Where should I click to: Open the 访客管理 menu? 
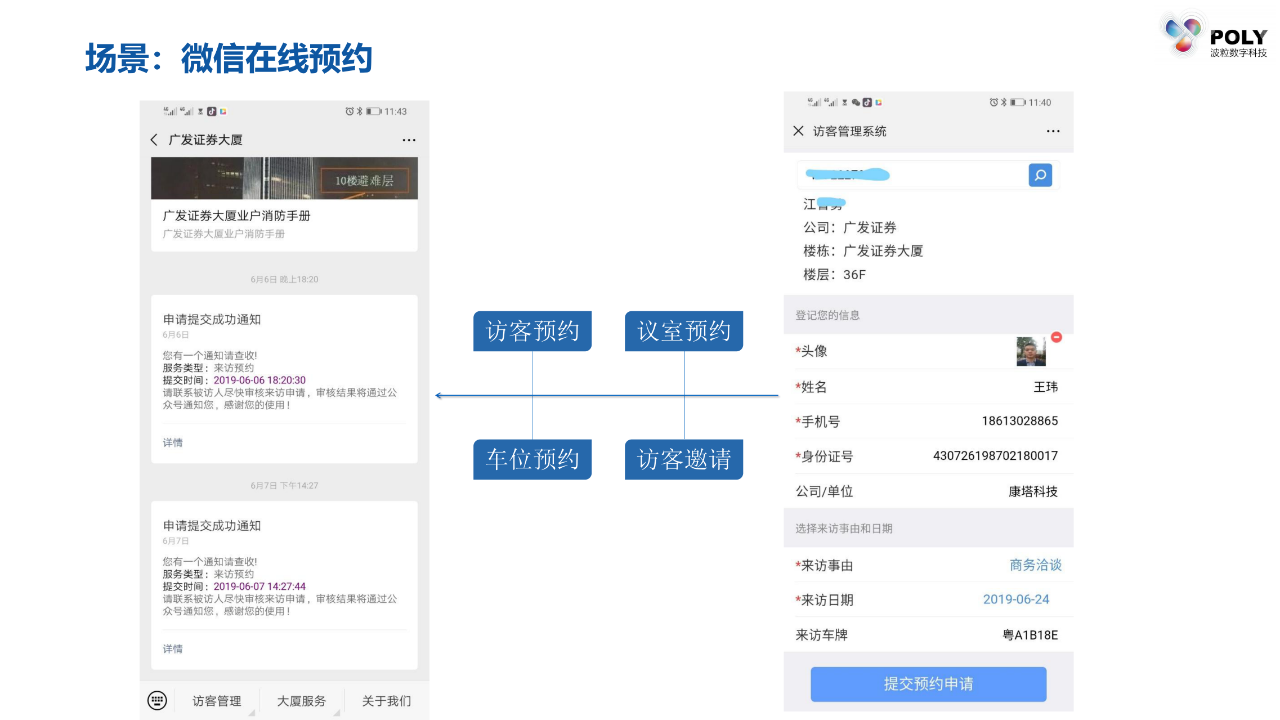click(217, 701)
